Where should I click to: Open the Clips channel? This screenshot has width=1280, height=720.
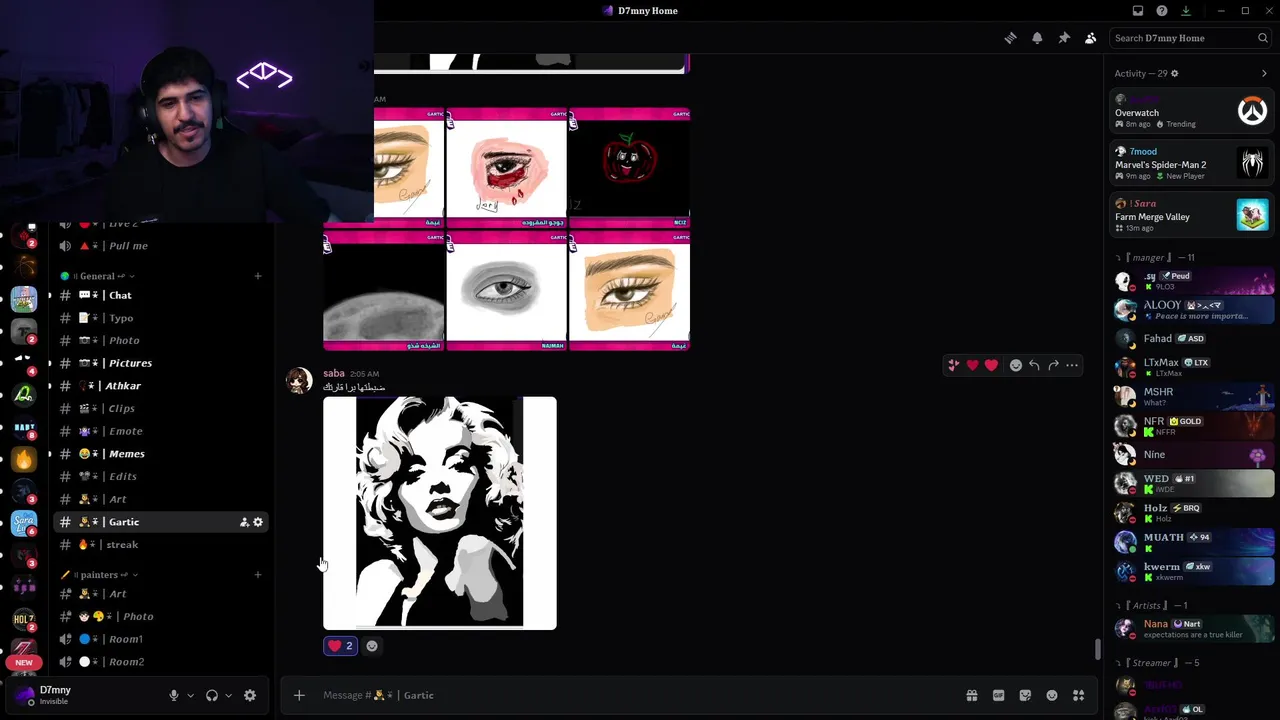(x=160, y=409)
